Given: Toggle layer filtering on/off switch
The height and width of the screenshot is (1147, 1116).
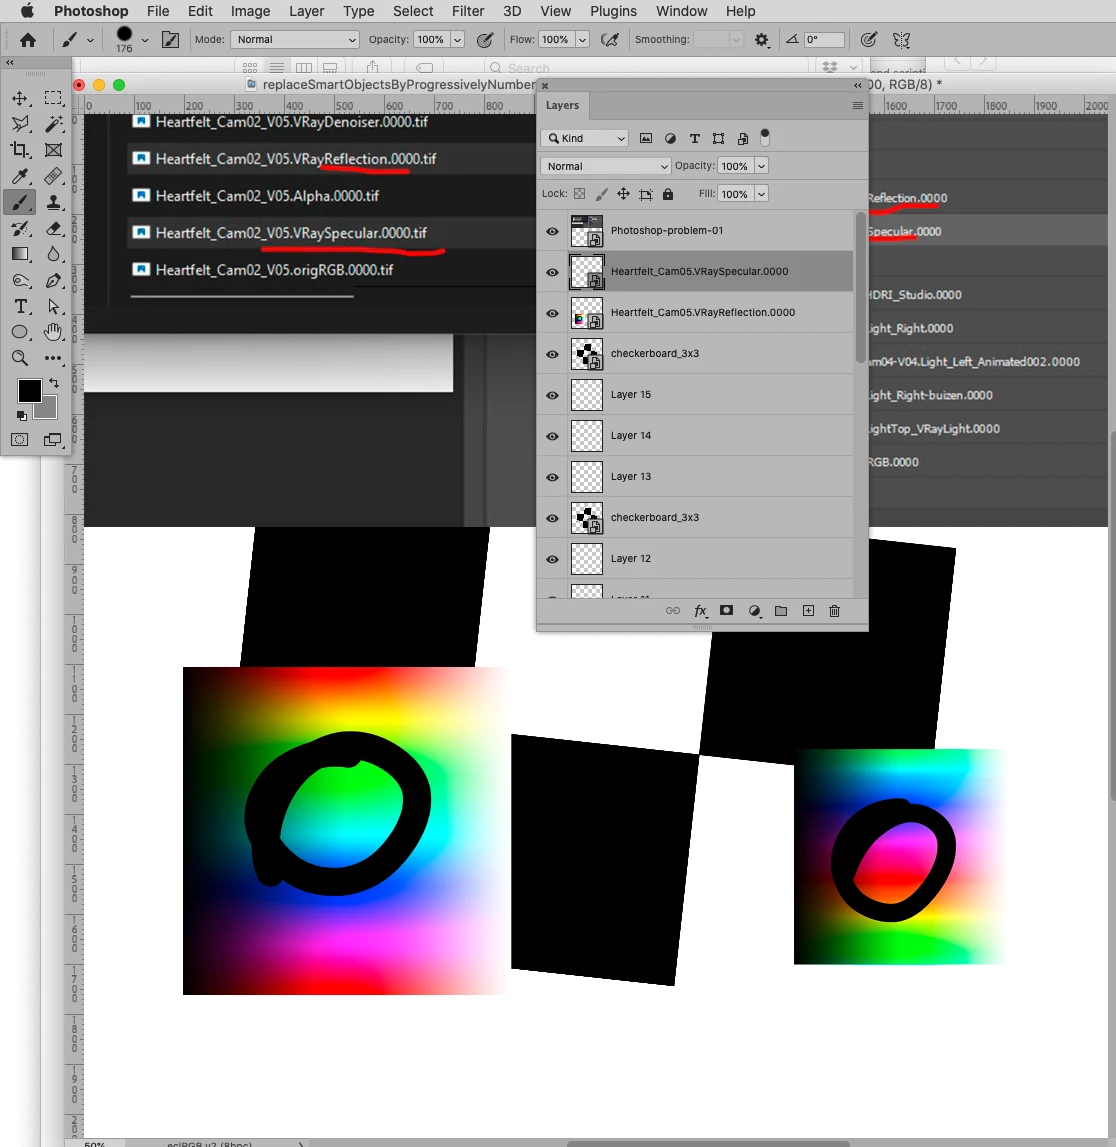Looking at the screenshot, I should 765,138.
